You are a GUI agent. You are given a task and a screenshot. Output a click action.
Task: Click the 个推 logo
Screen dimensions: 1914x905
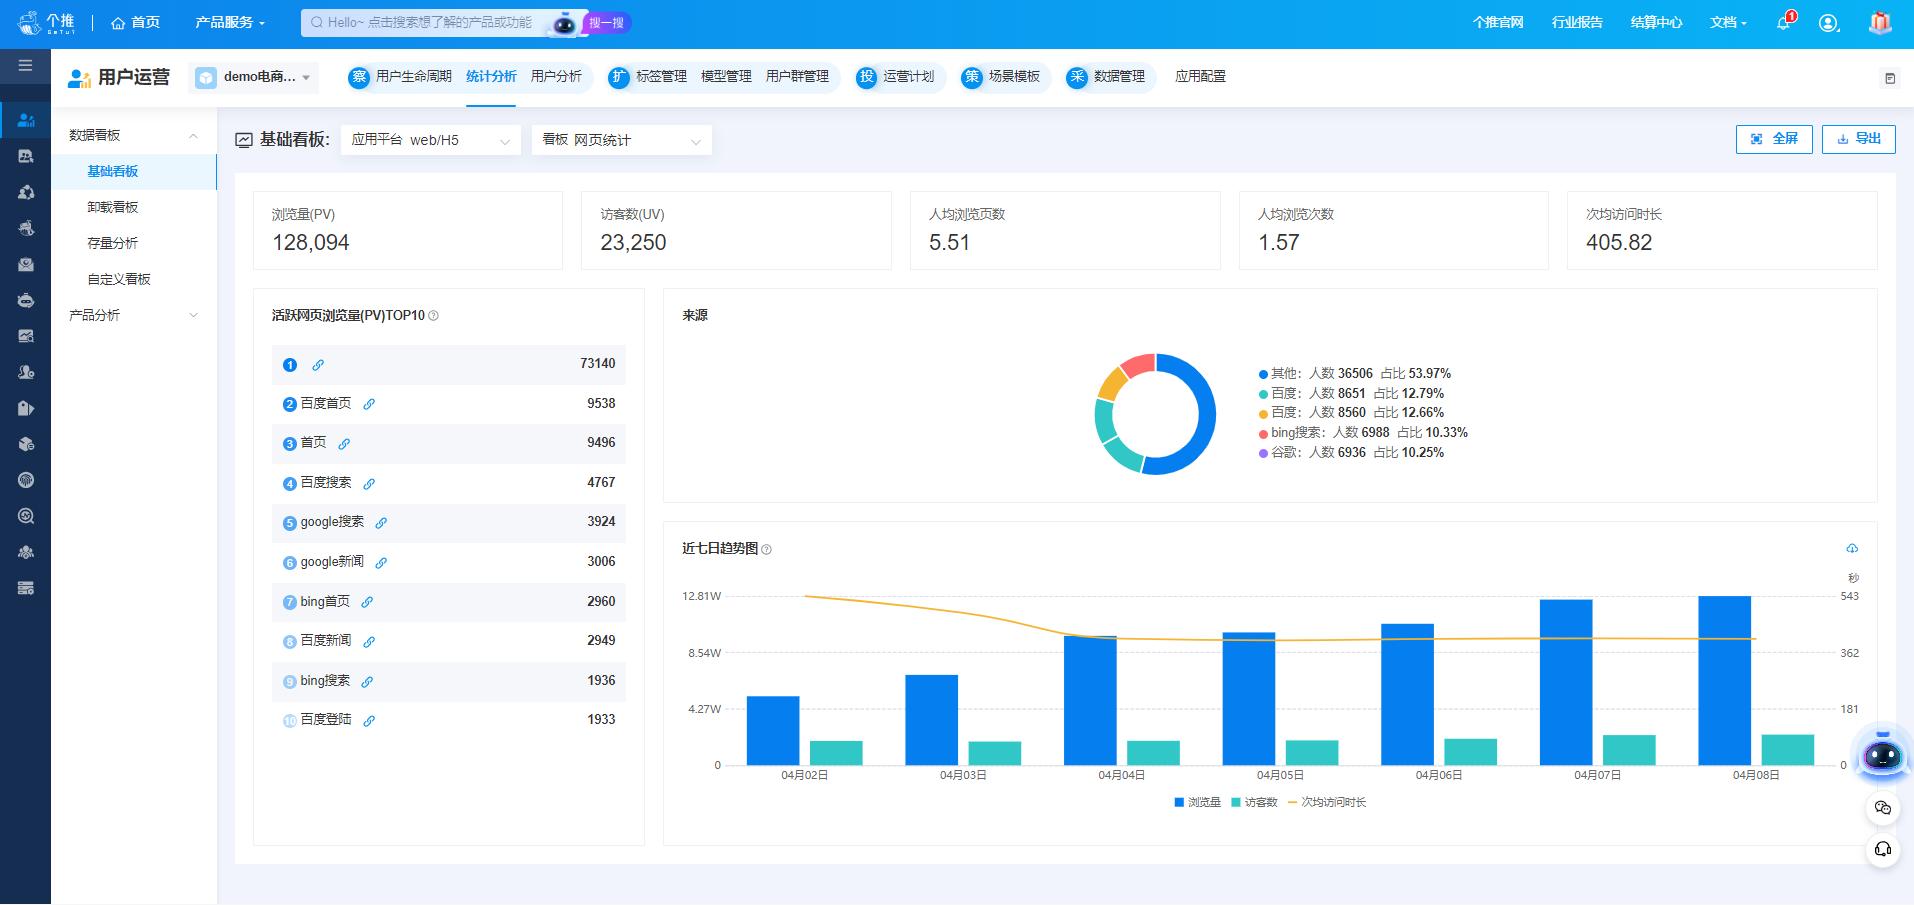tap(47, 22)
